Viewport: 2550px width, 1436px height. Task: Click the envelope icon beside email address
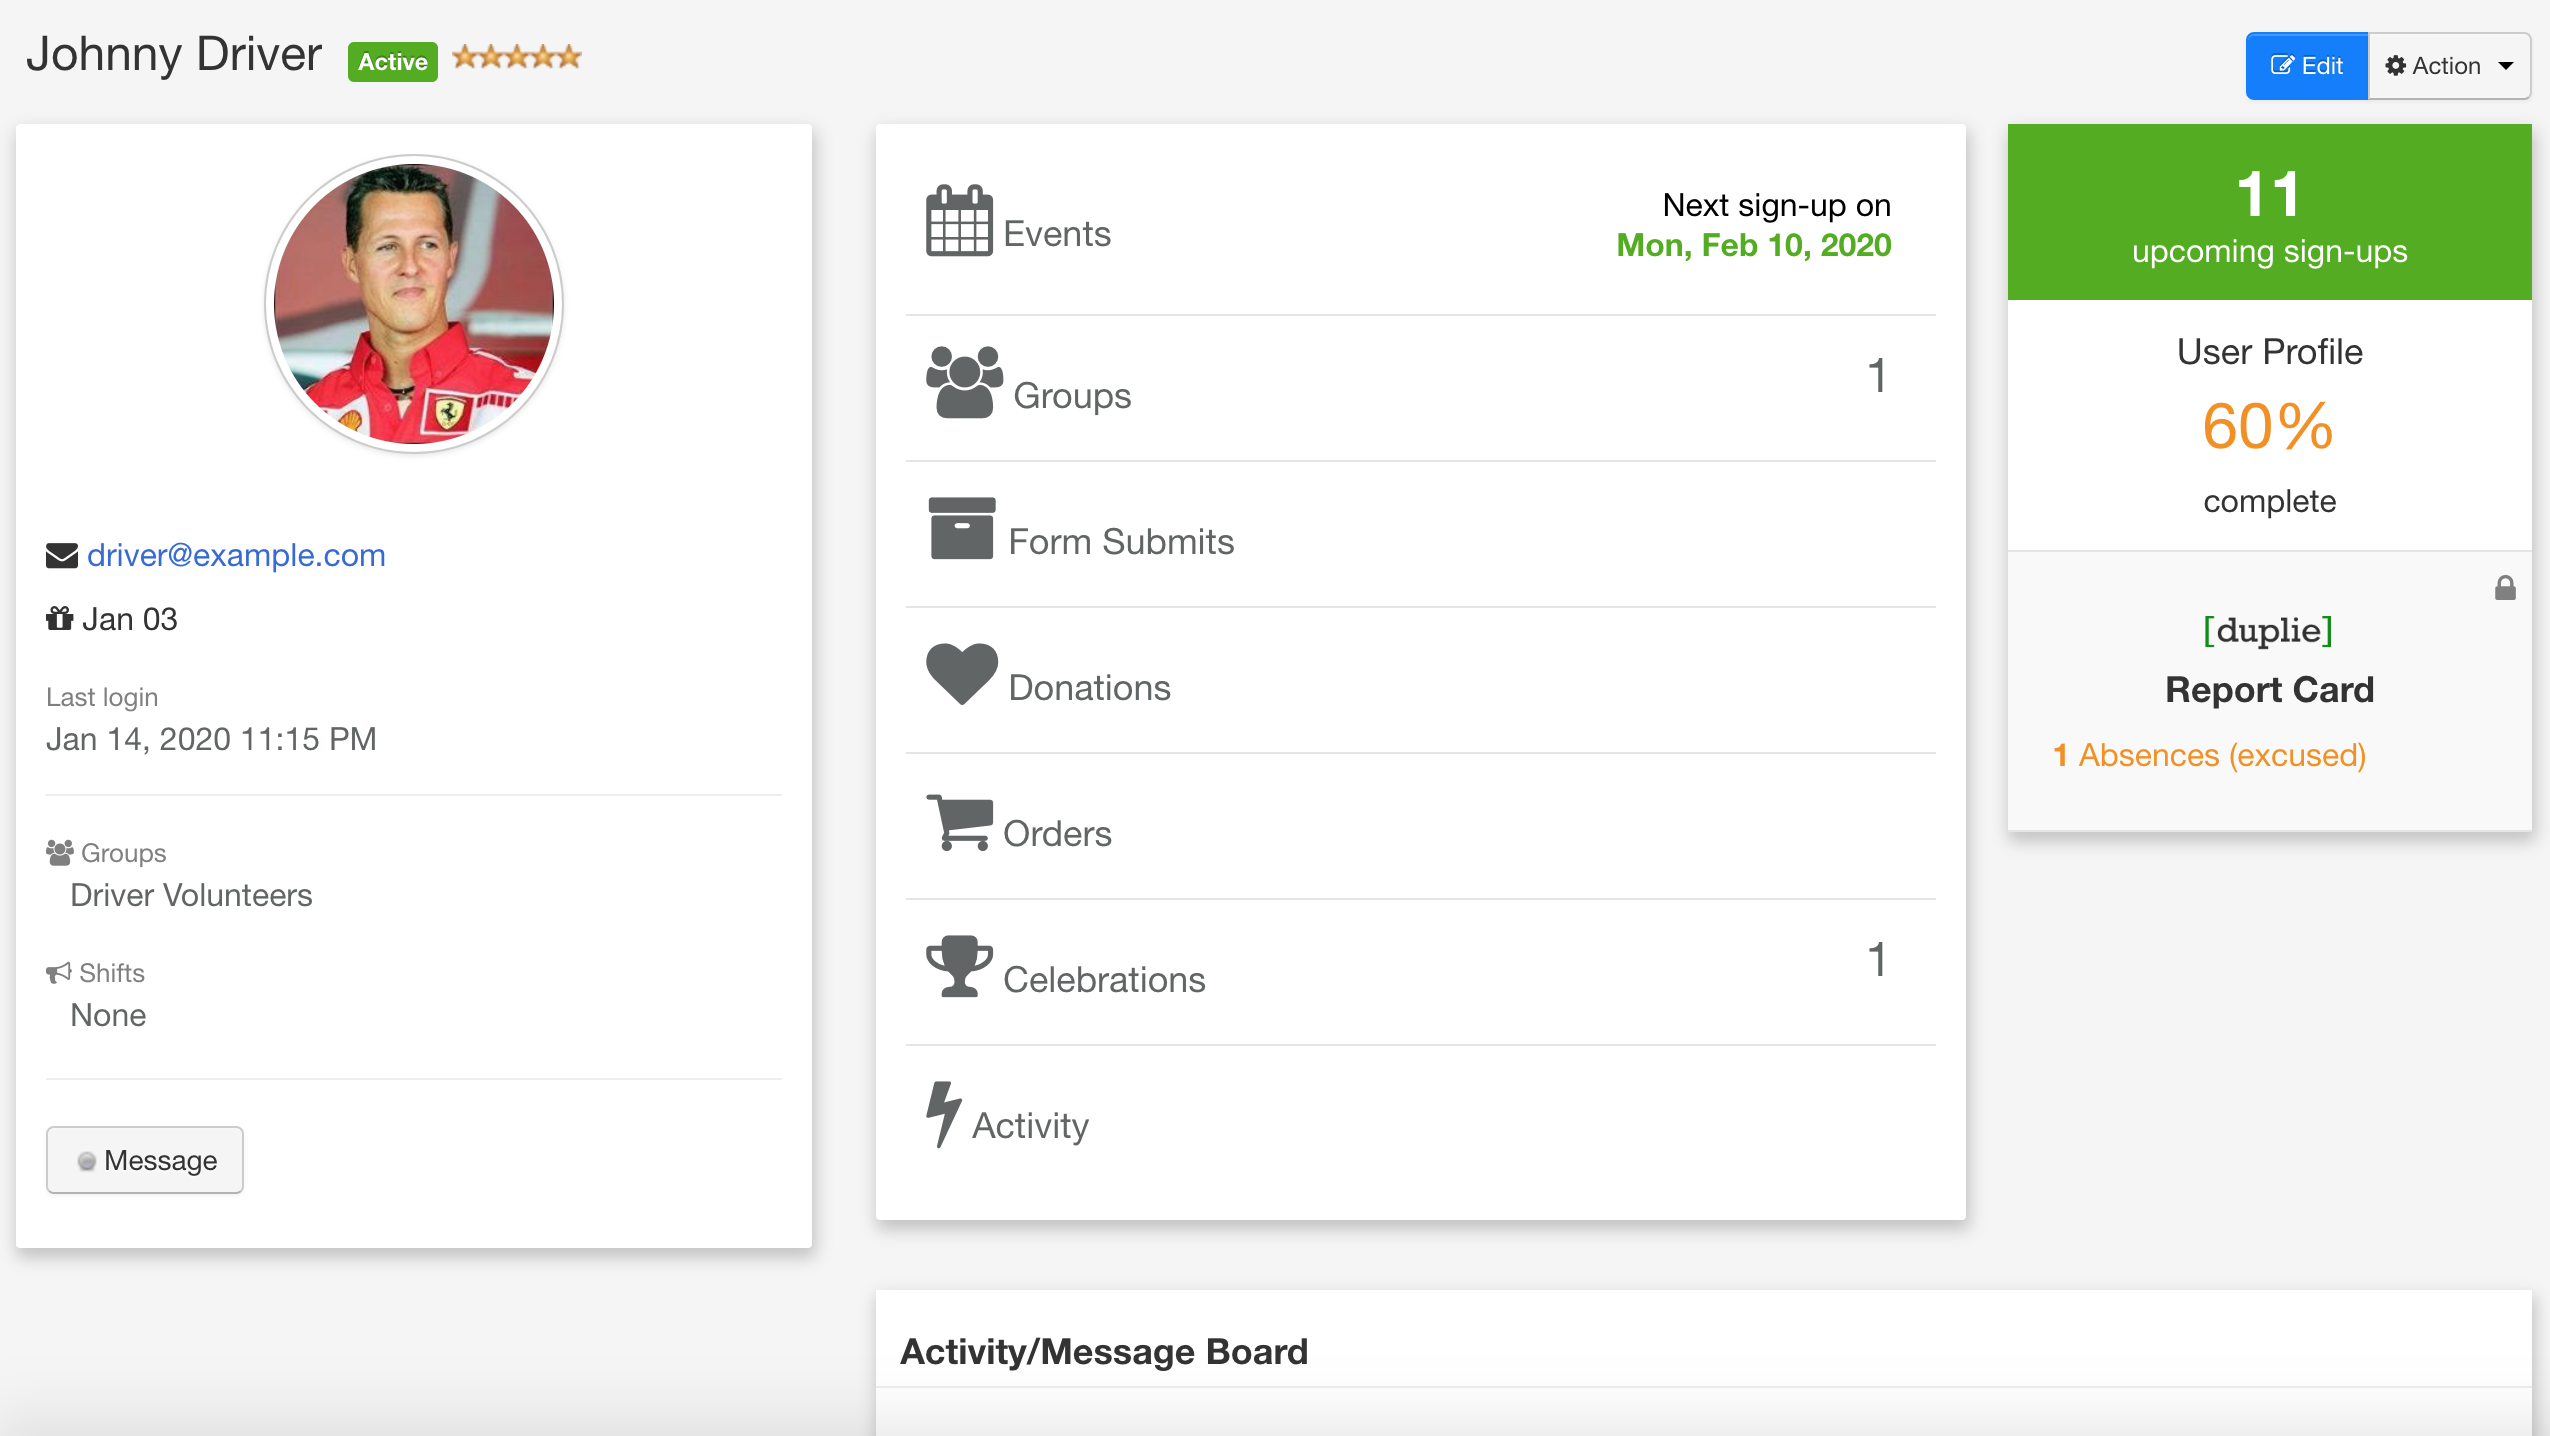click(62, 556)
